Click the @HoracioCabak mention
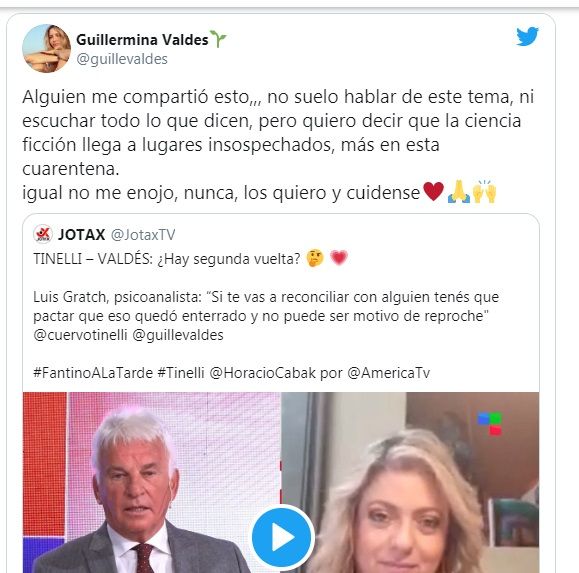The image size is (579, 573). click(x=263, y=373)
